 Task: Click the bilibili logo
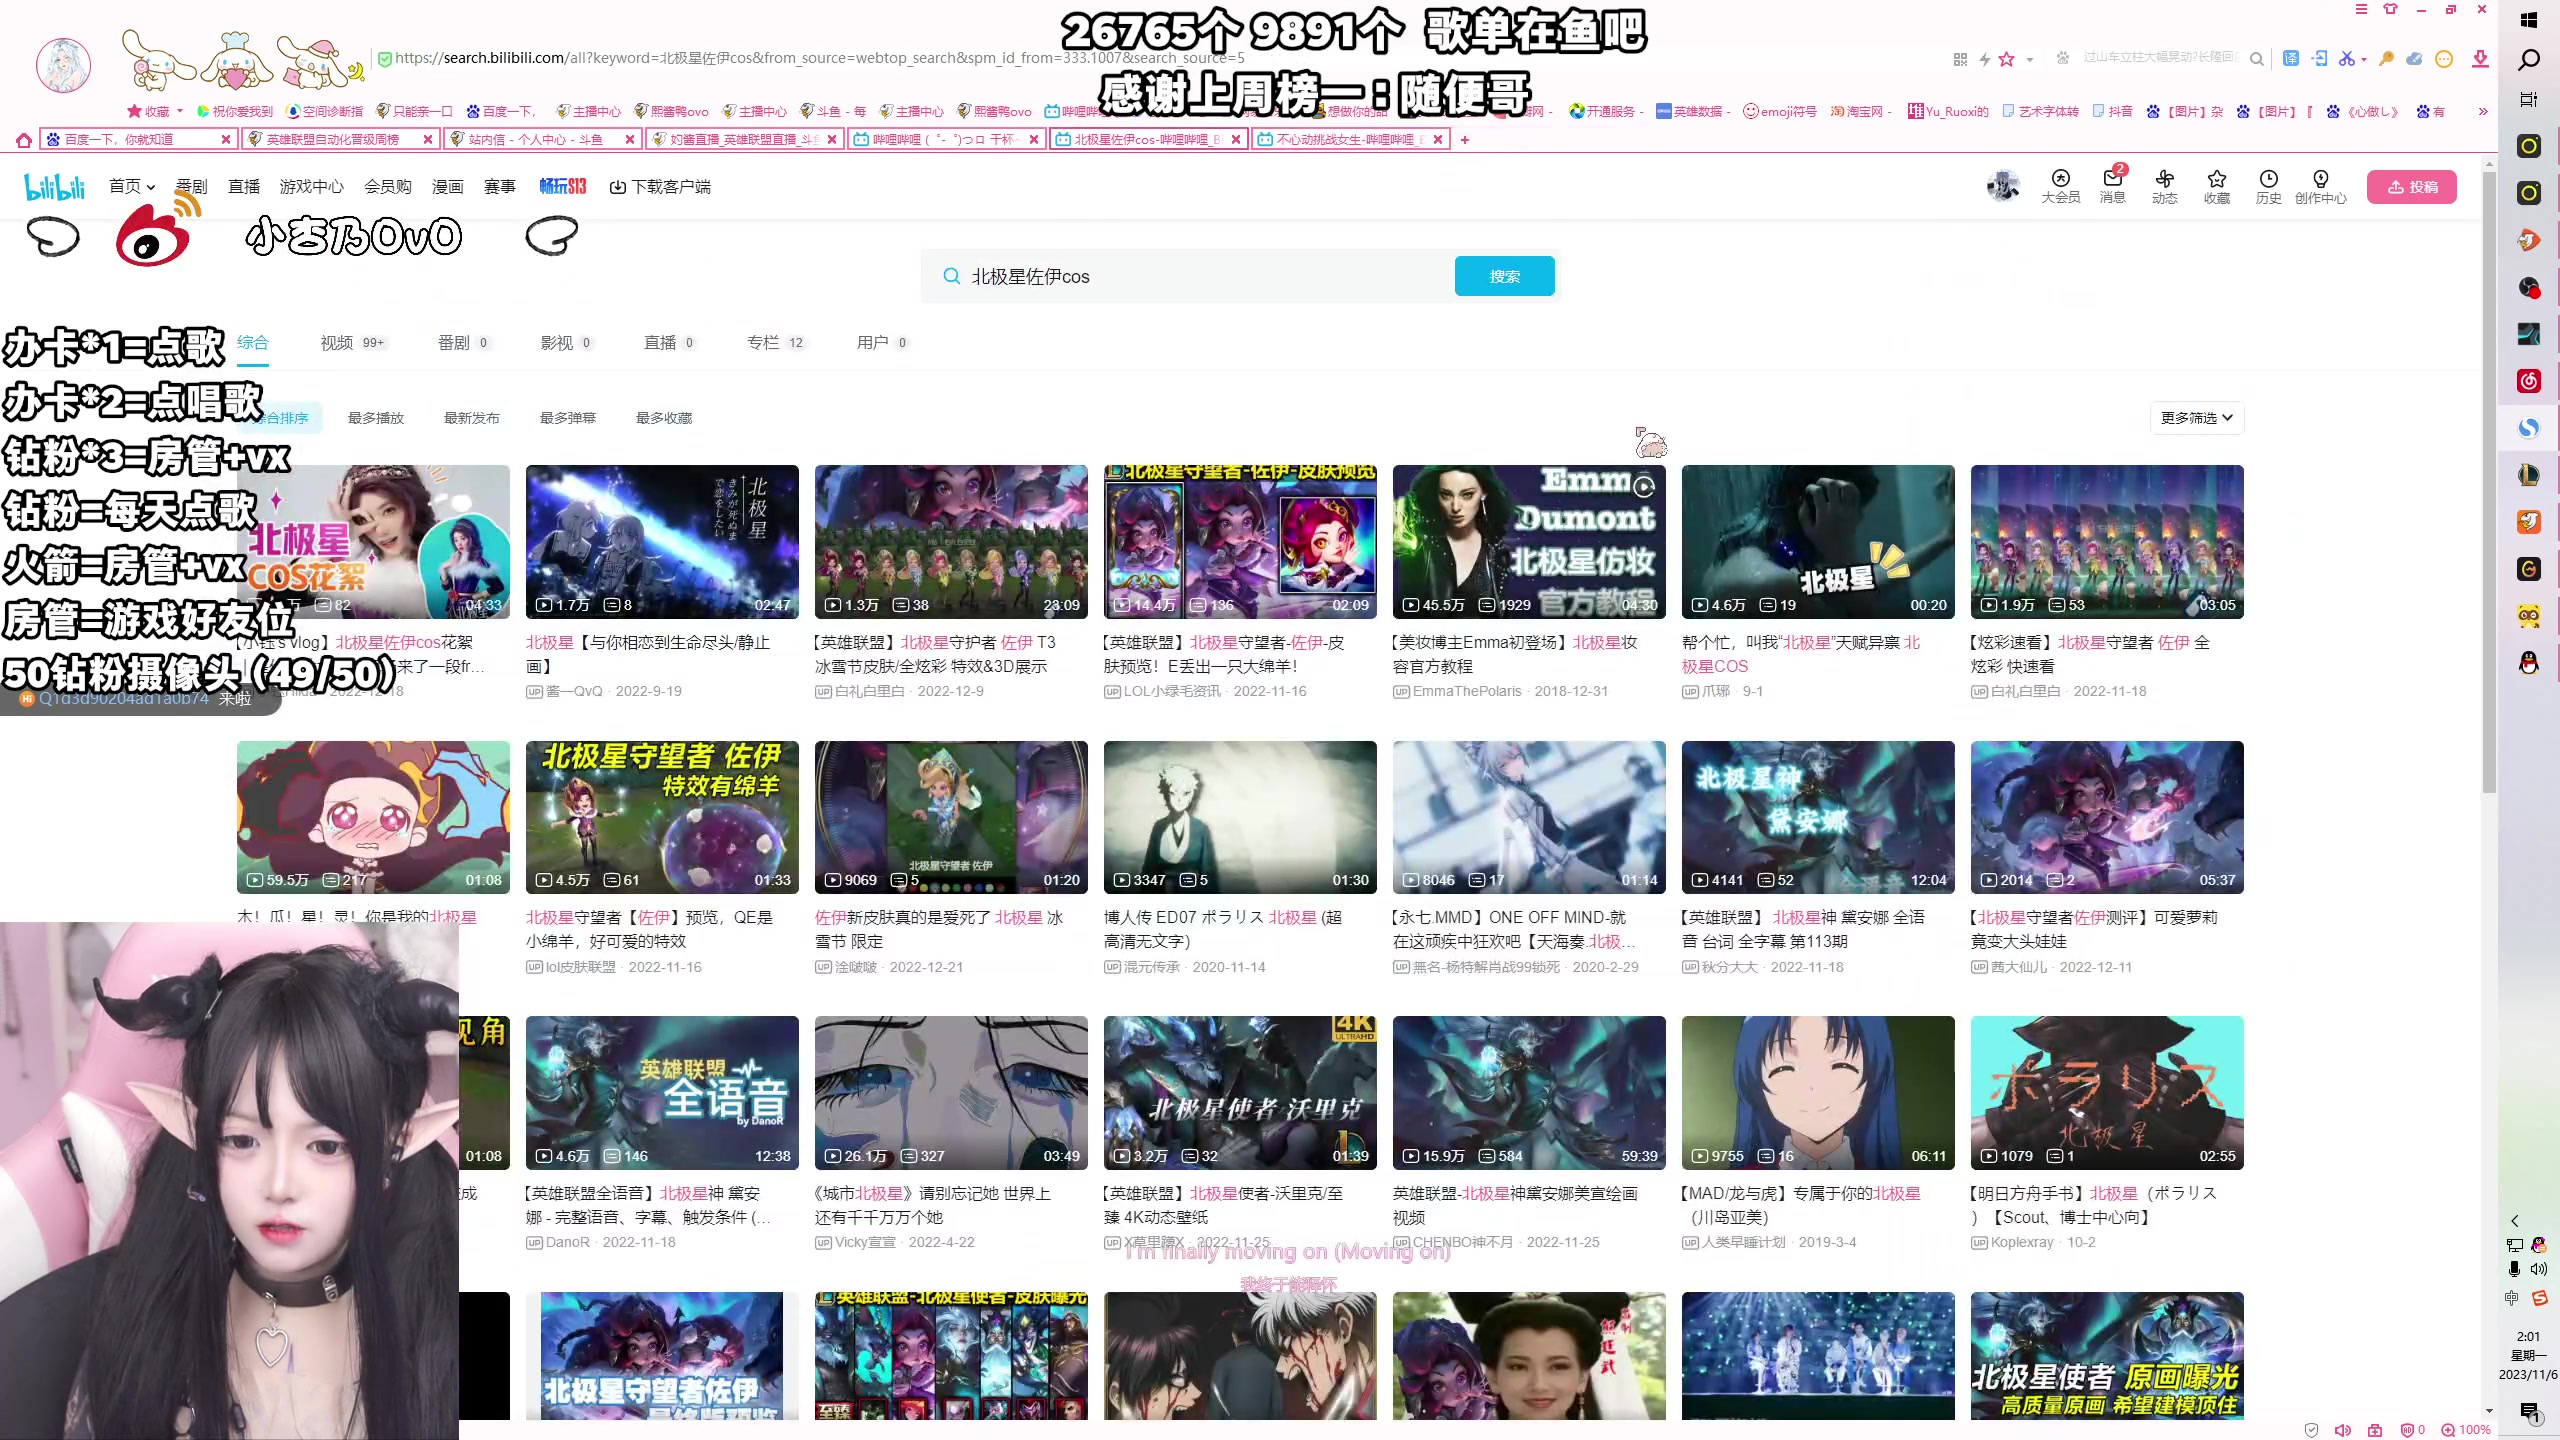click(x=55, y=187)
